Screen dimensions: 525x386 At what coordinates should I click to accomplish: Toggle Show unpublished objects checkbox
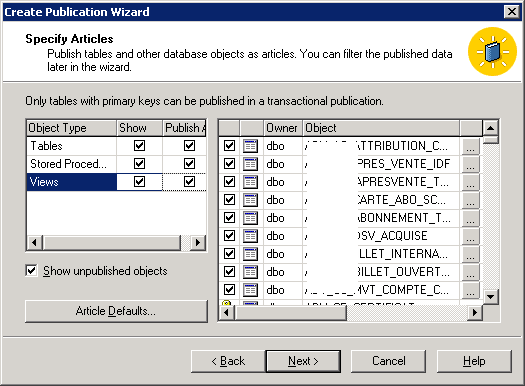coord(31,271)
